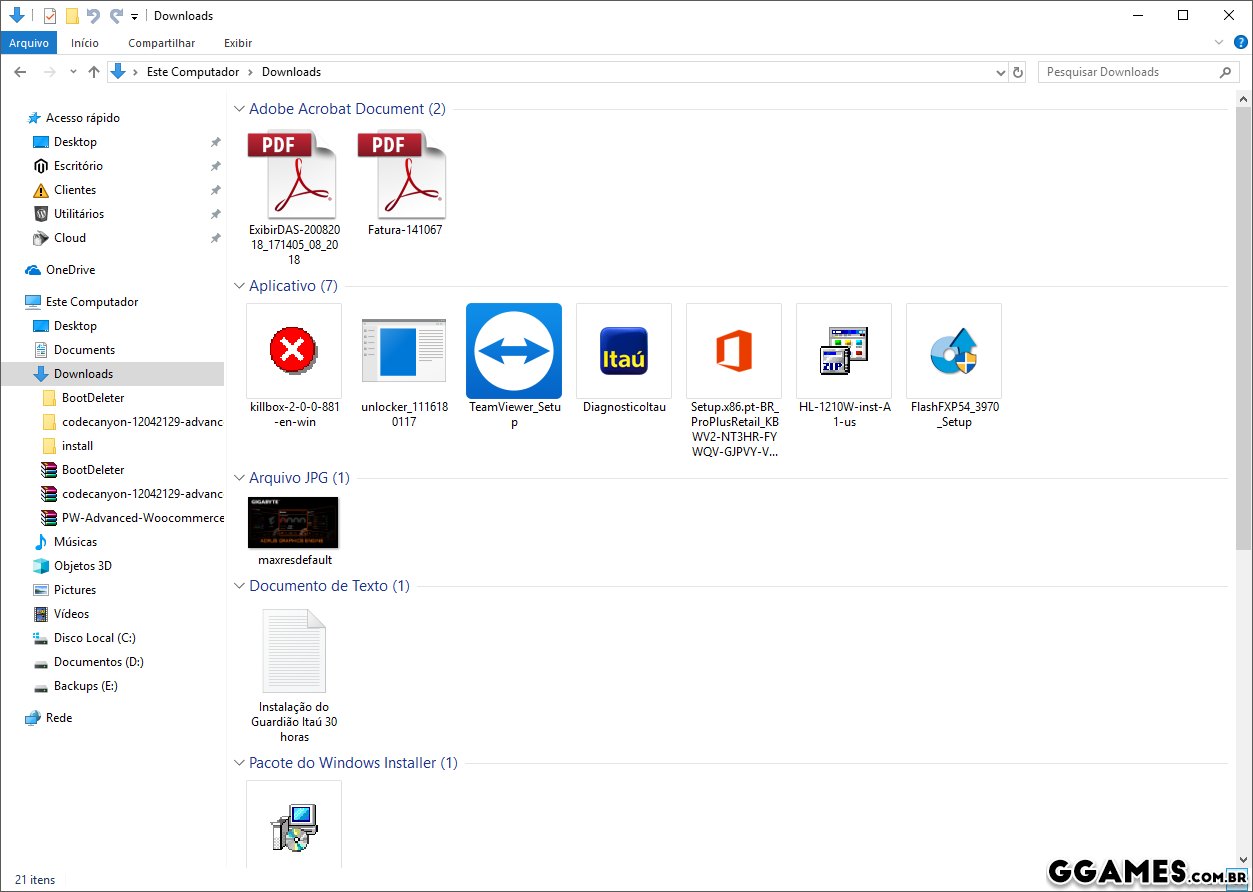This screenshot has width=1253, height=892.
Task: Select the maxresdefault JPG thumbnail
Action: tap(293, 522)
